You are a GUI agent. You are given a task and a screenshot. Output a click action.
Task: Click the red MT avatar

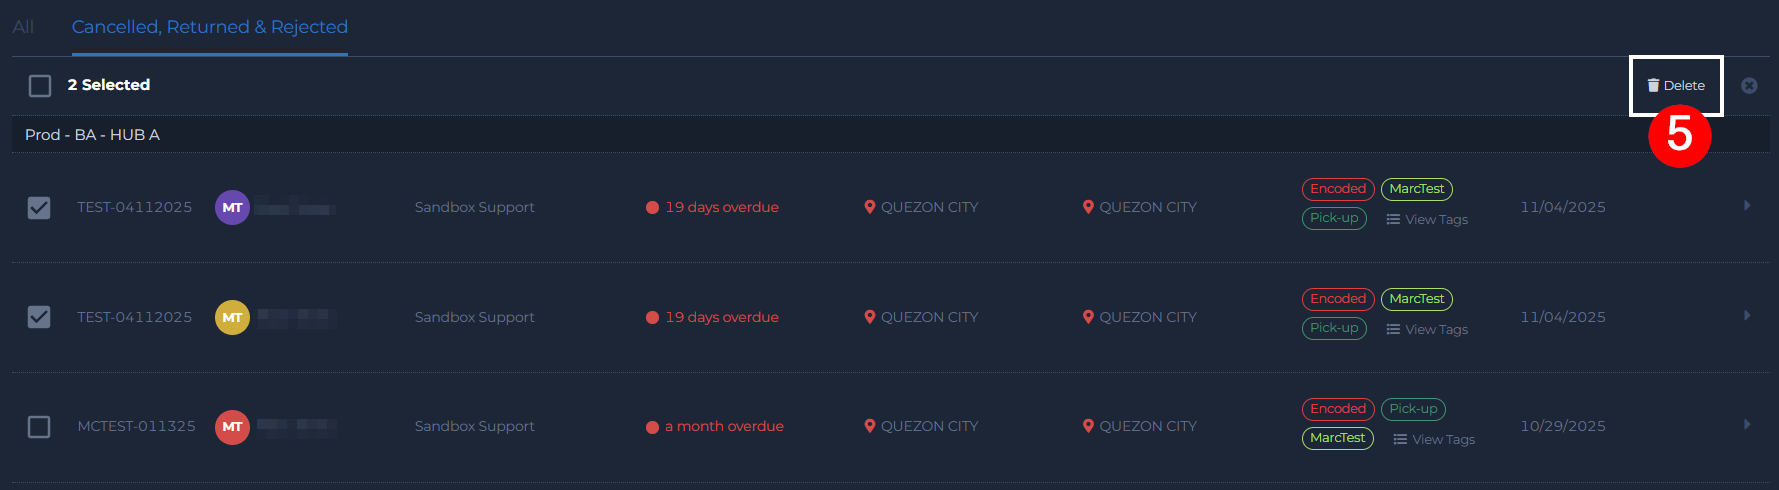[232, 427]
